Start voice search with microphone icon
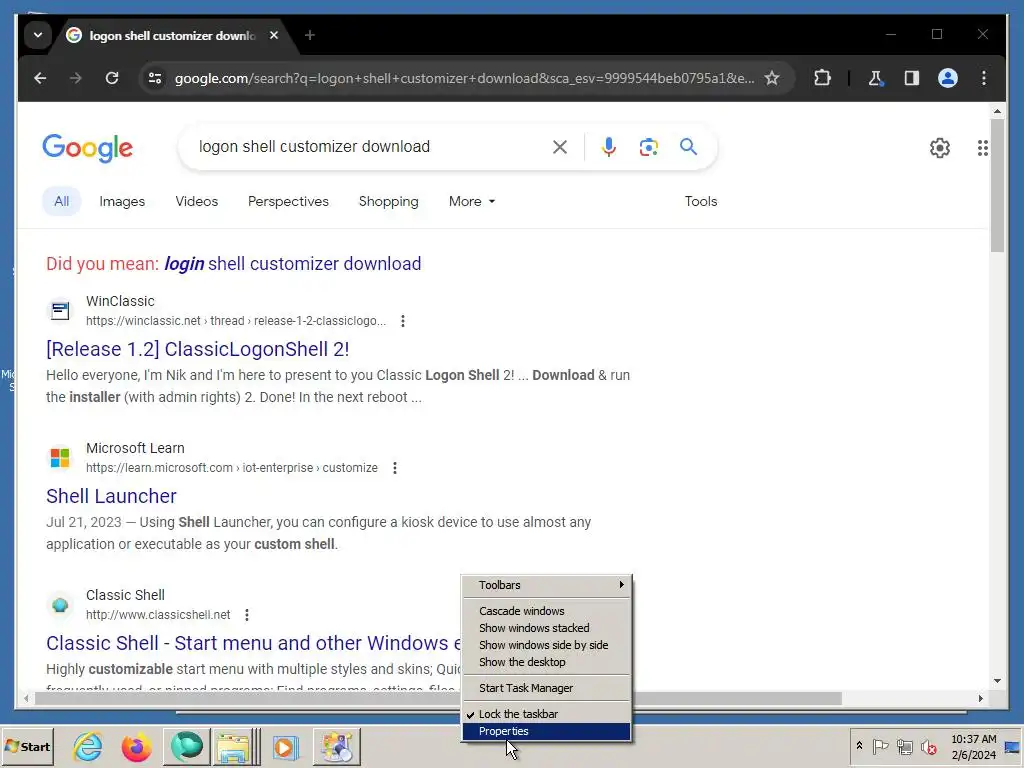 pyautogui.click(x=609, y=147)
